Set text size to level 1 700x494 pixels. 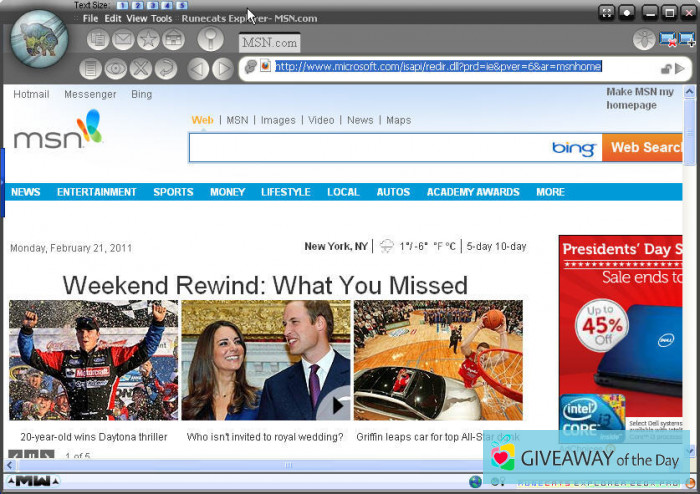tap(122, 5)
